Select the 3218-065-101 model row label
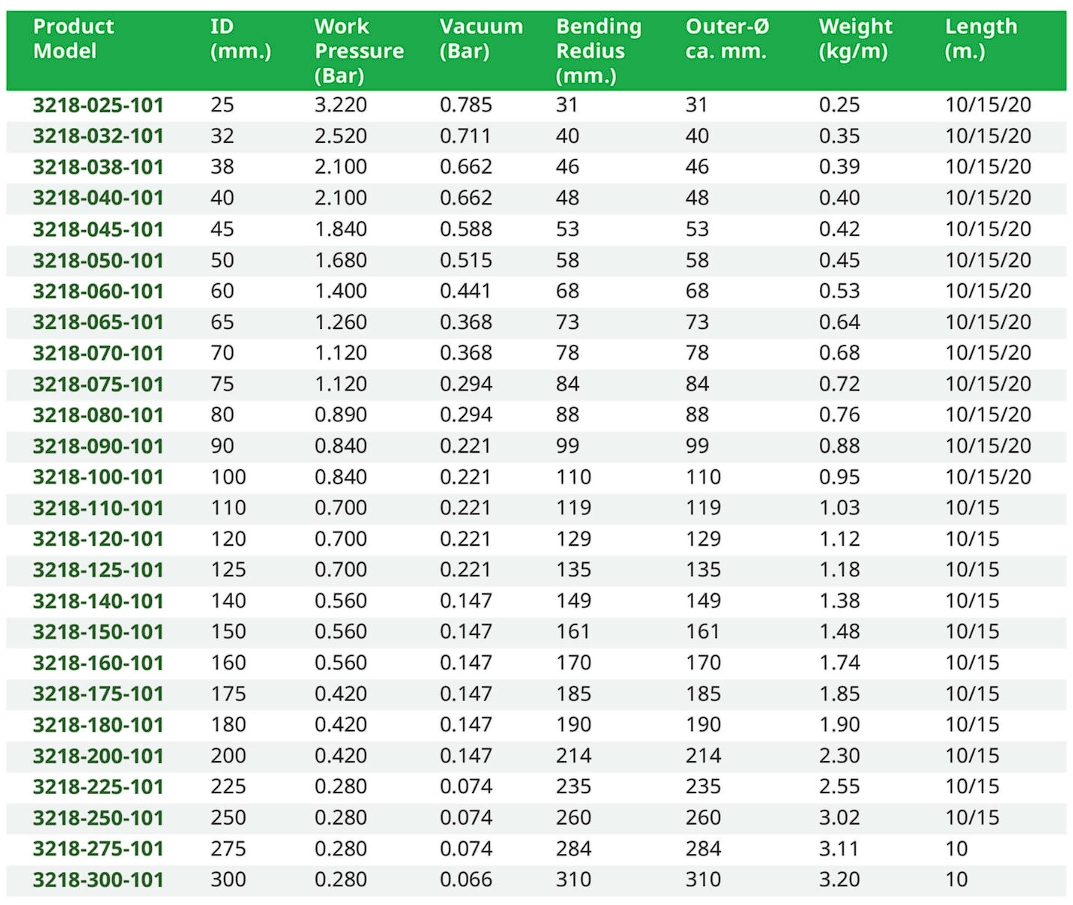Image resolution: width=1073 pixels, height=905 pixels. 97,322
